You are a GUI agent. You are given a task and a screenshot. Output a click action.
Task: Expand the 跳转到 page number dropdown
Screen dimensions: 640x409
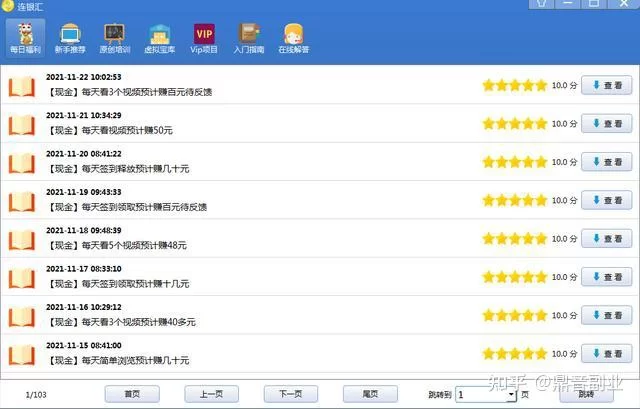[x=511, y=395]
